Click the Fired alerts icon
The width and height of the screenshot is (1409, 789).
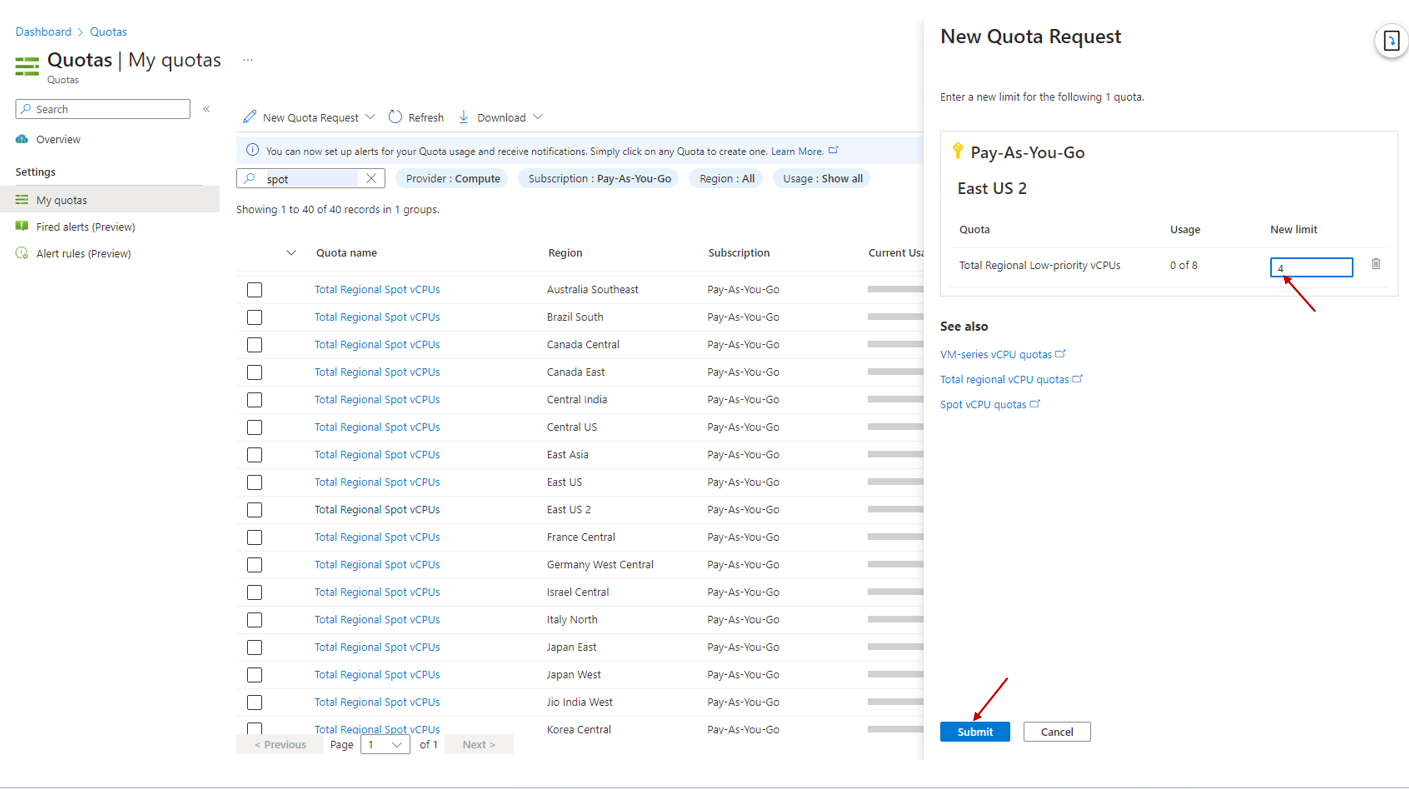tap(22, 227)
